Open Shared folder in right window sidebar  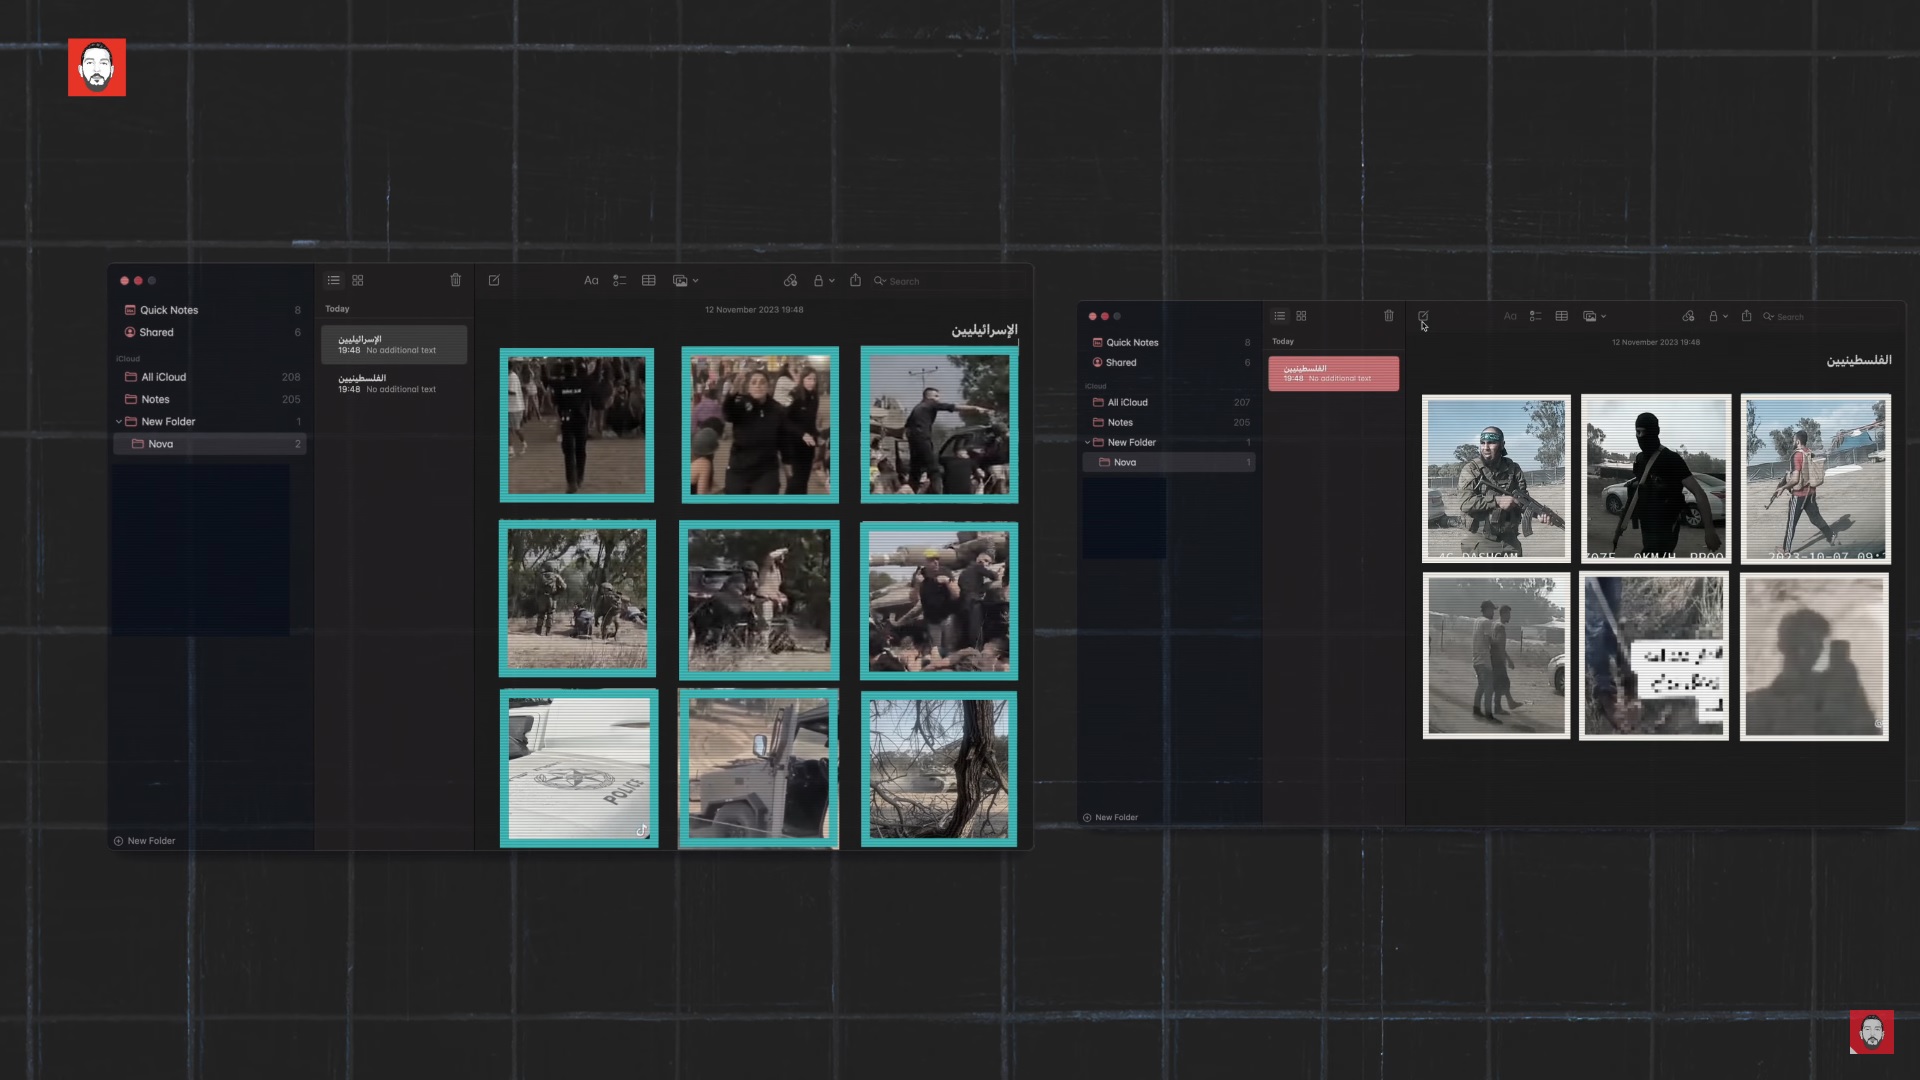[1169, 363]
